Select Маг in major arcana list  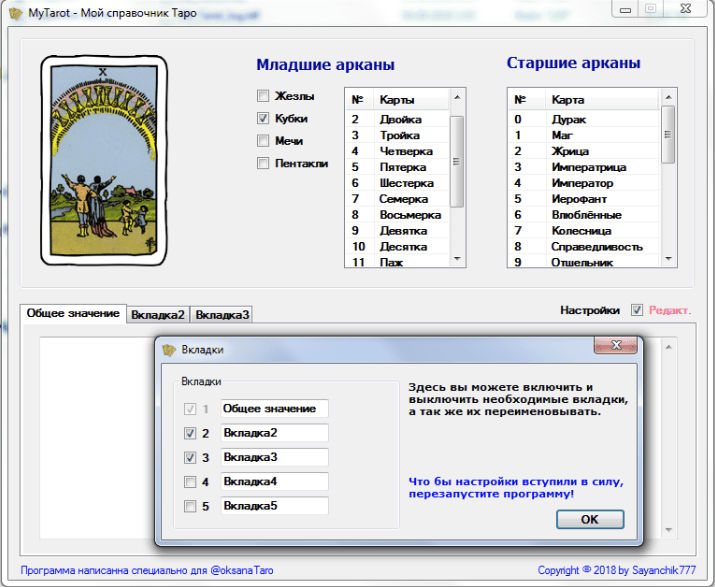(x=584, y=135)
